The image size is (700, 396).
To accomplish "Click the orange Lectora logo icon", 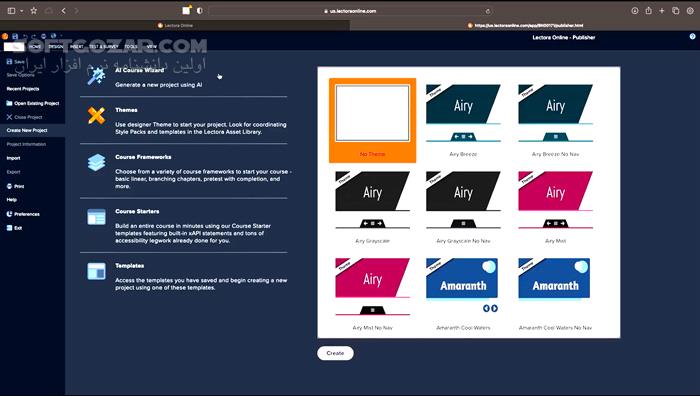I will 5,36.
